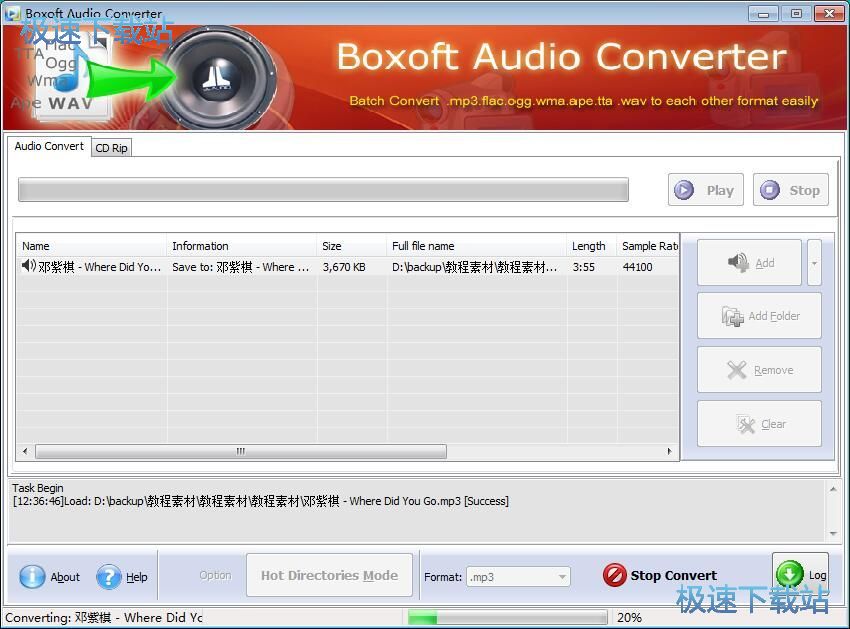The width and height of the screenshot is (850, 629).
Task: Click the conversion progress bar at 20%
Action: pos(507,617)
